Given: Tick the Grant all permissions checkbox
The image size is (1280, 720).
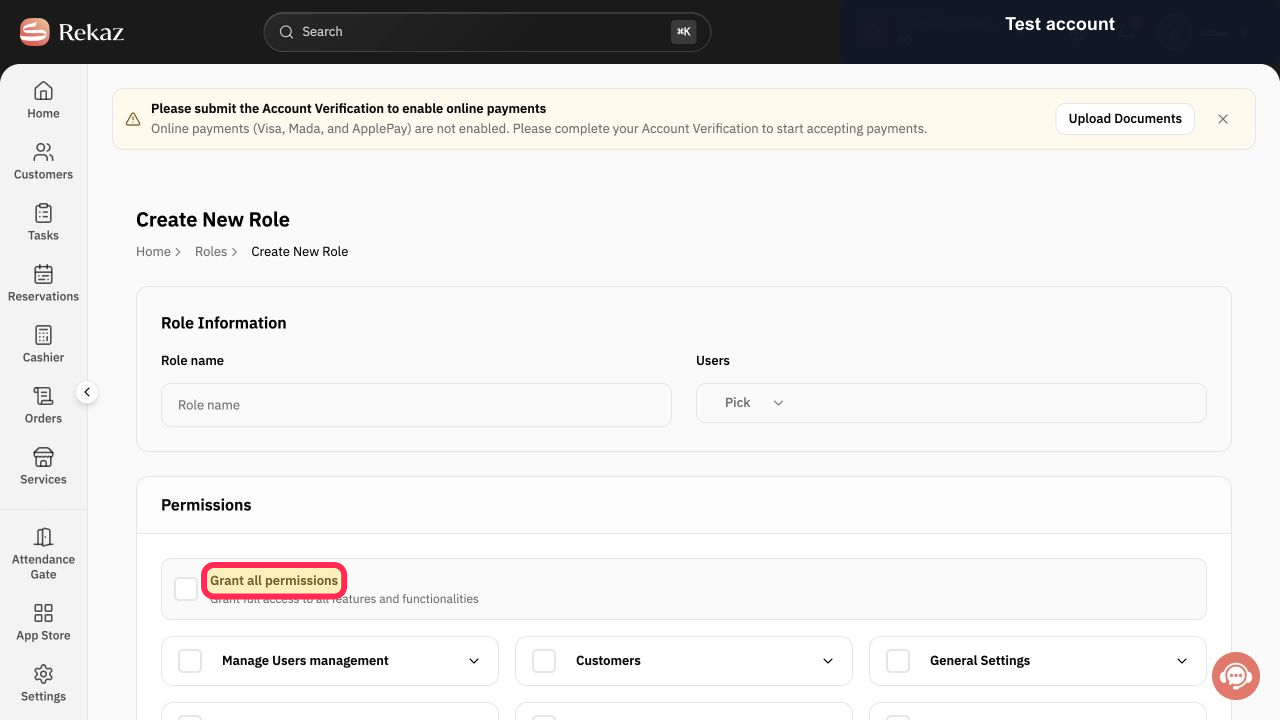Looking at the screenshot, I should (186, 589).
